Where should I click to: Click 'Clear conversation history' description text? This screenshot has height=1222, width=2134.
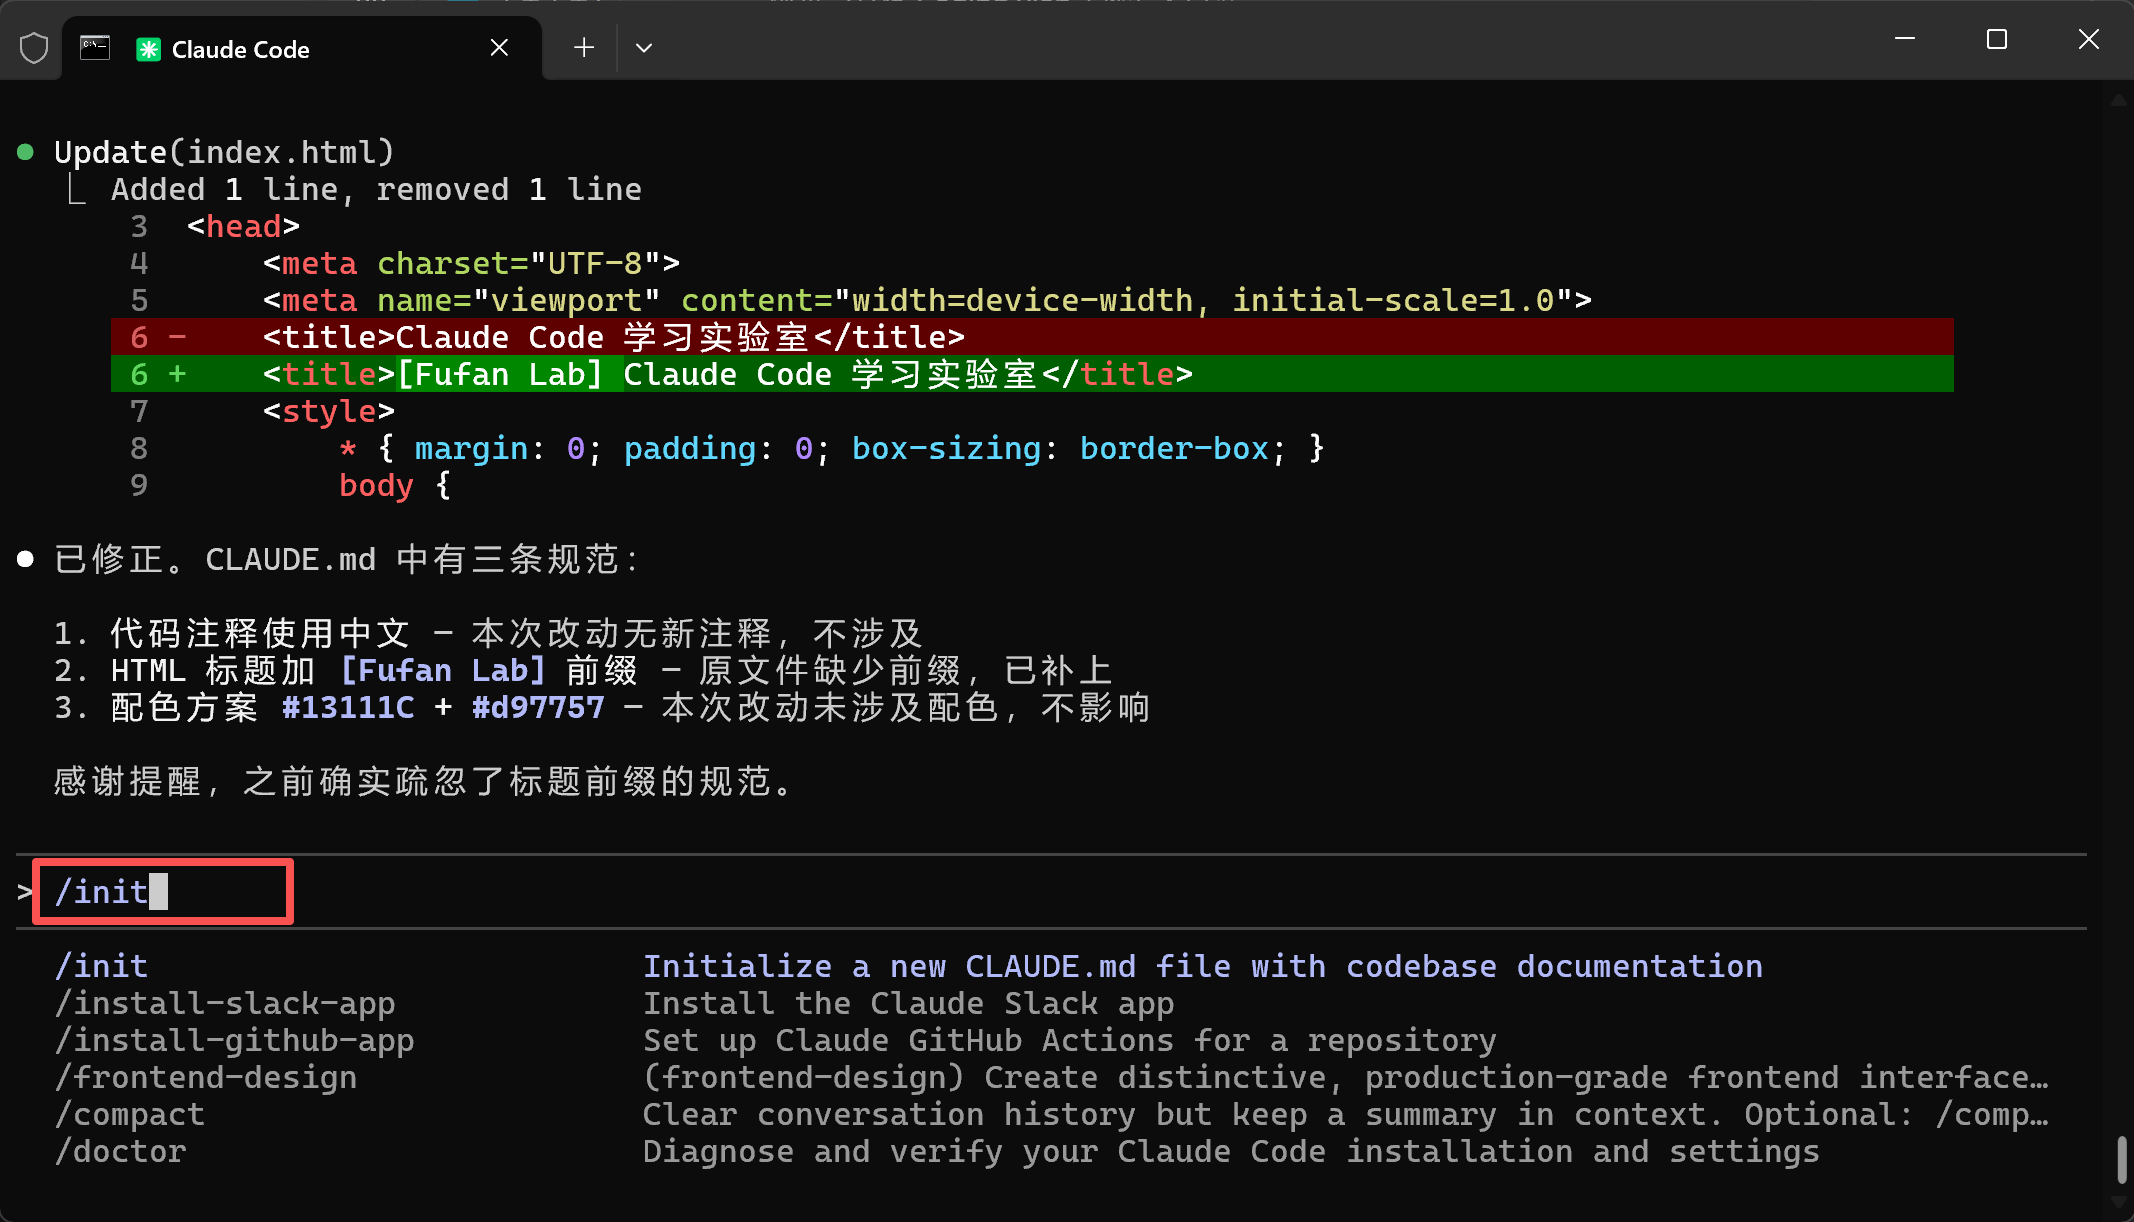point(1346,1114)
